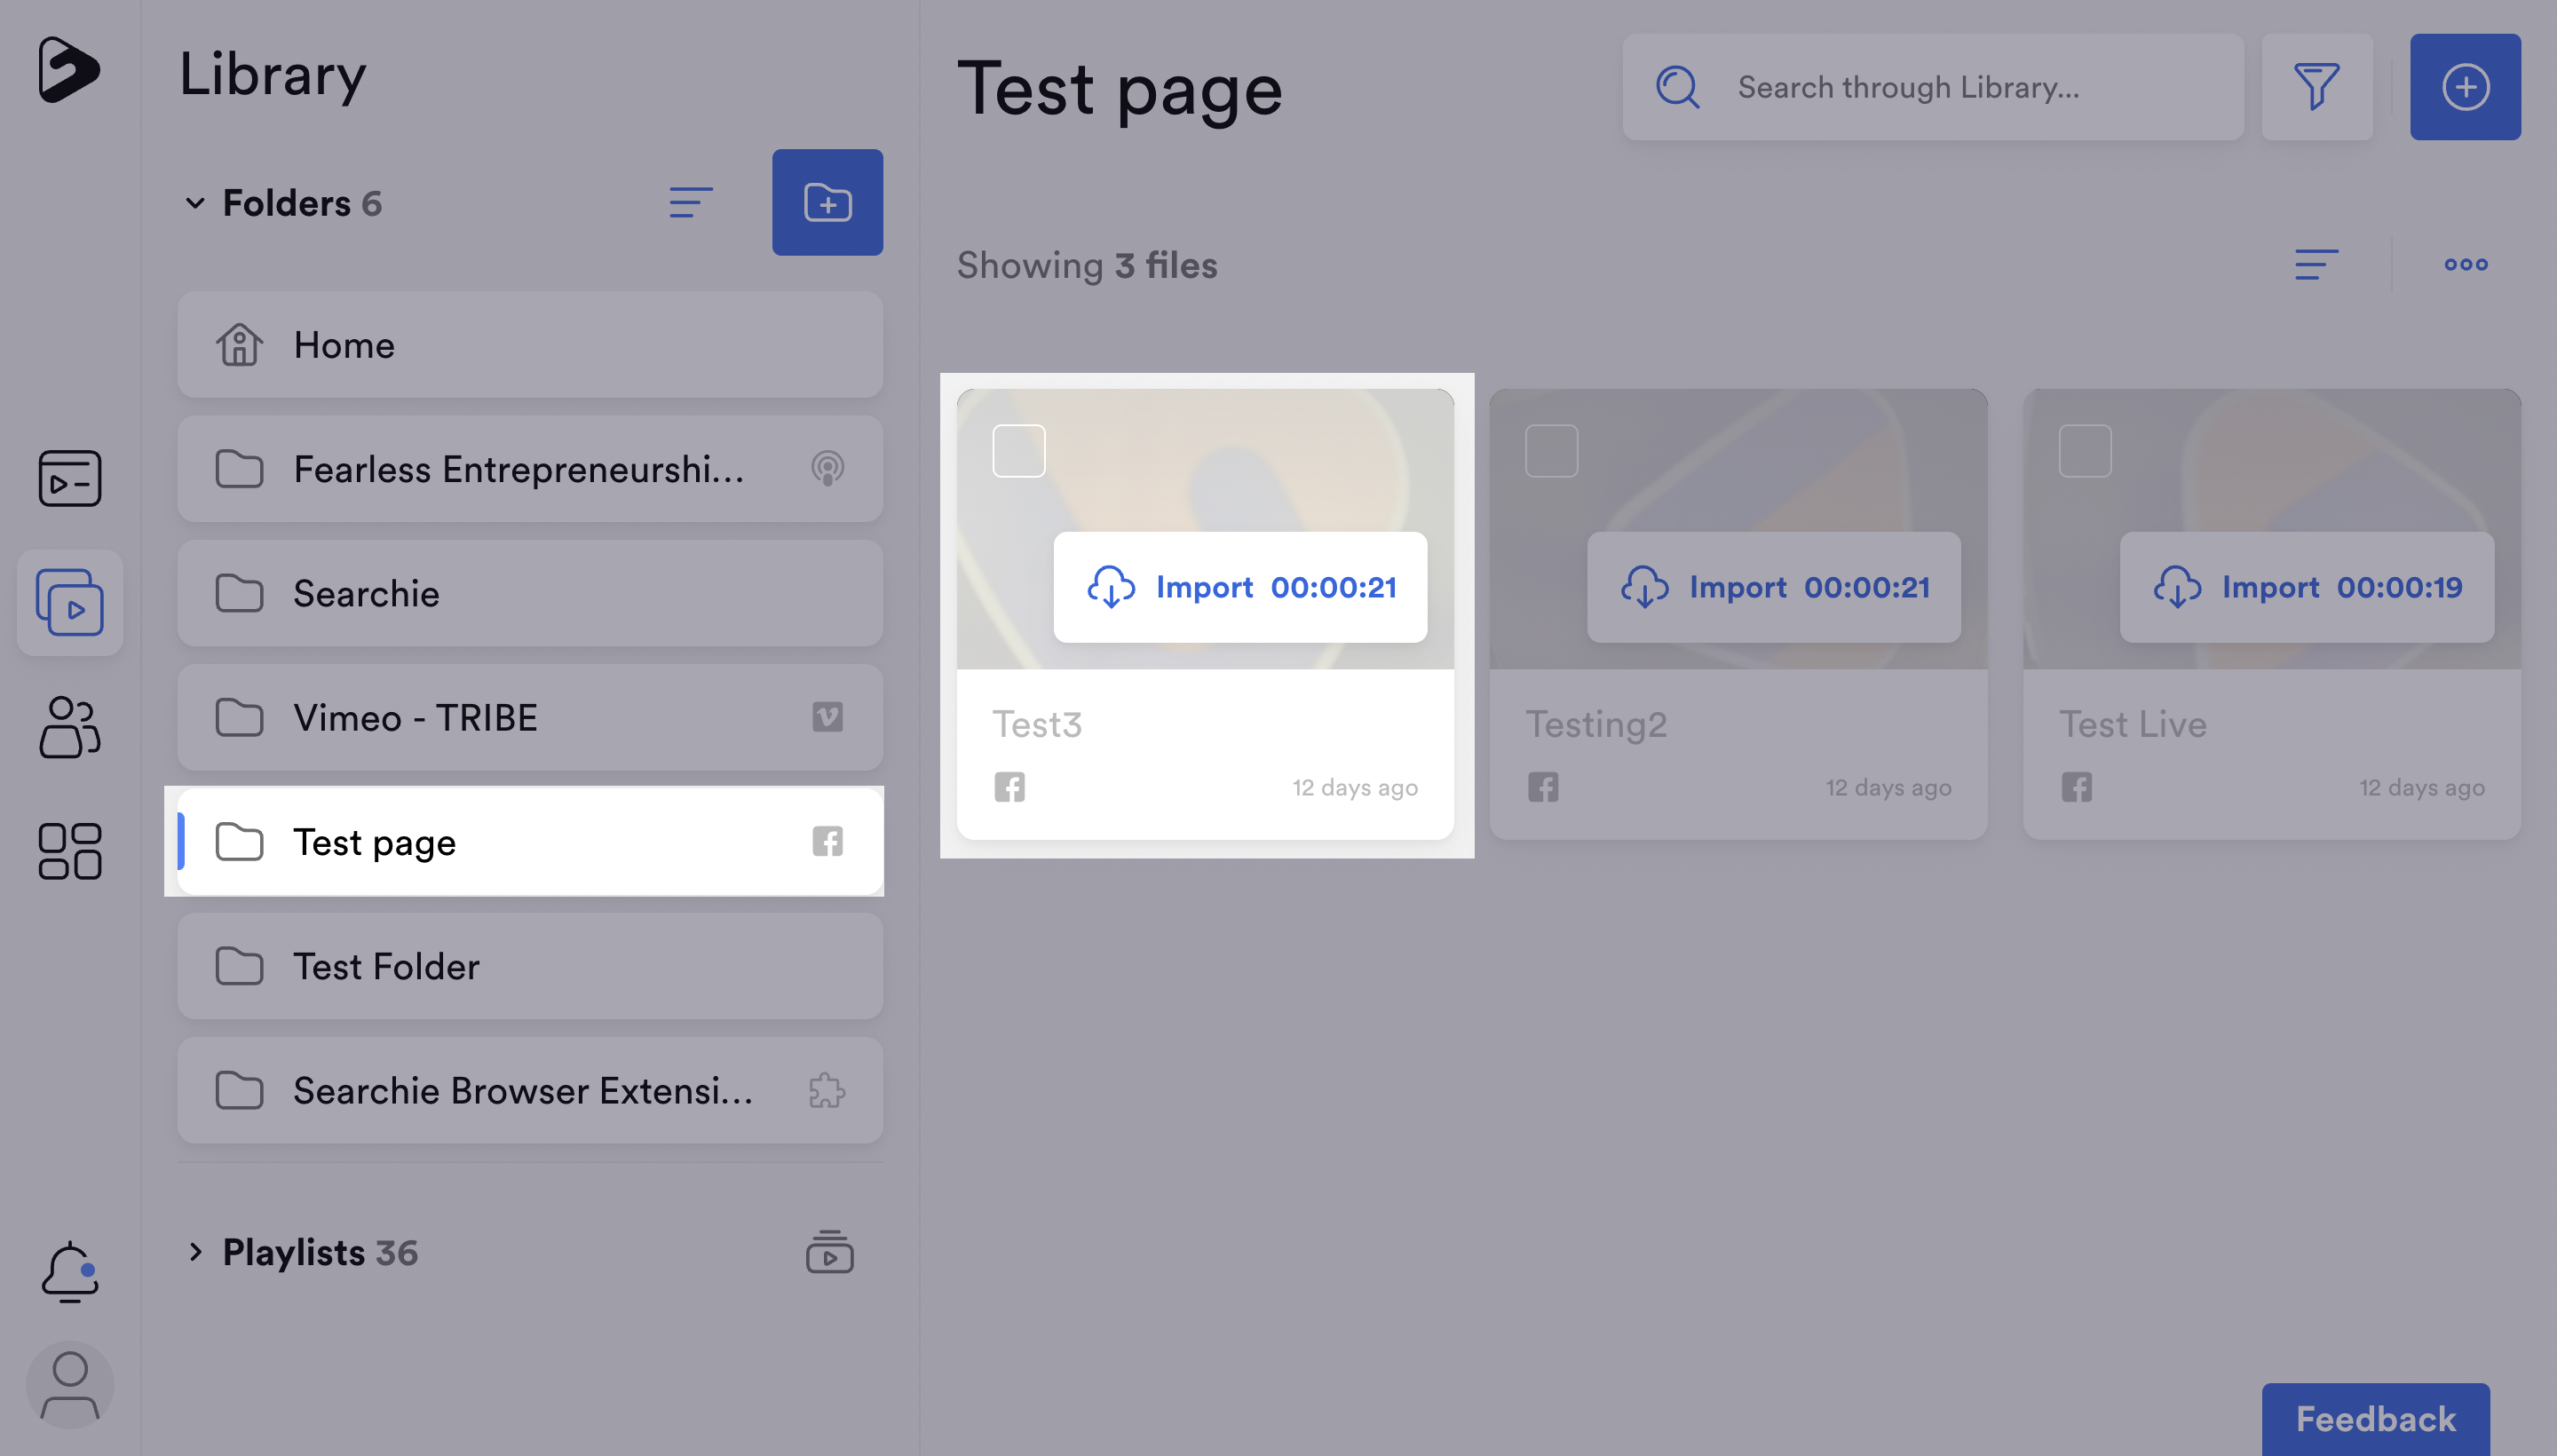Click the add media plus button
Image resolution: width=2557 pixels, height=1456 pixels.
coord(2465,87)
